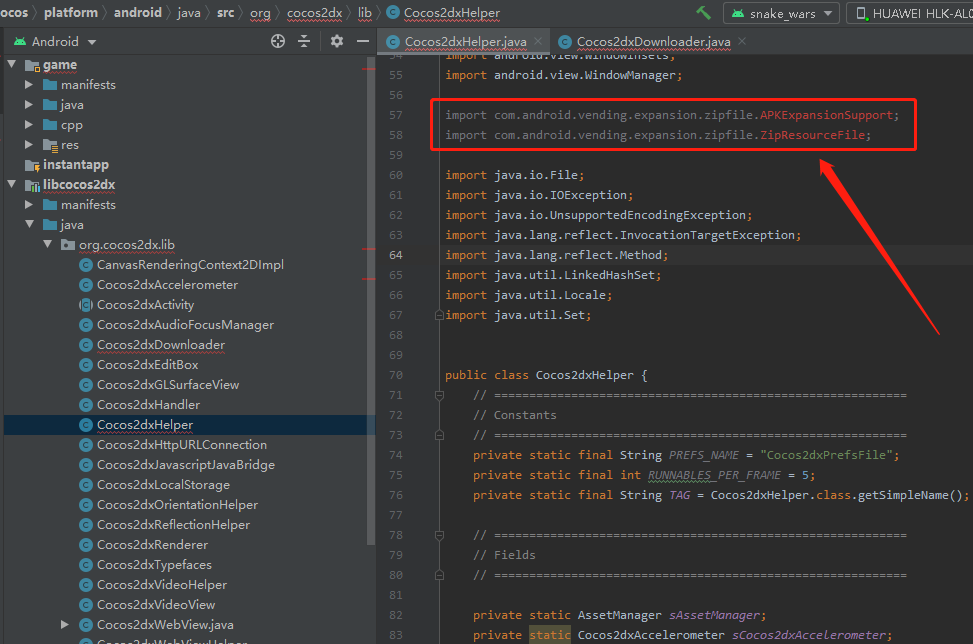Image resolution: width=973 pixels, height=644 pixels.
Task: Expand the cpp folder under game
Action: (30, 125)
